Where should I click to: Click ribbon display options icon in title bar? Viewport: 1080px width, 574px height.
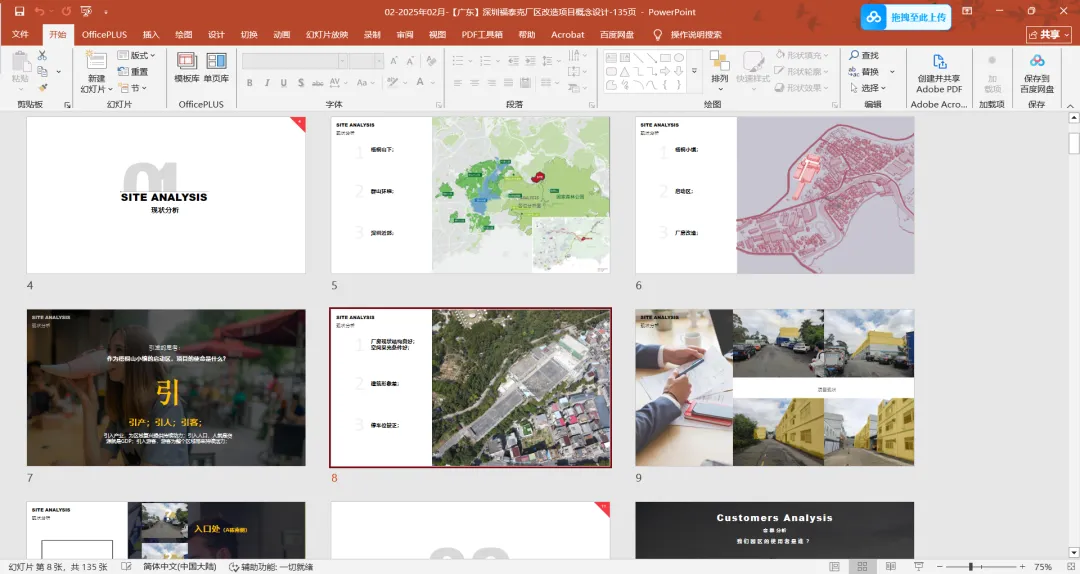pos(967,11)
